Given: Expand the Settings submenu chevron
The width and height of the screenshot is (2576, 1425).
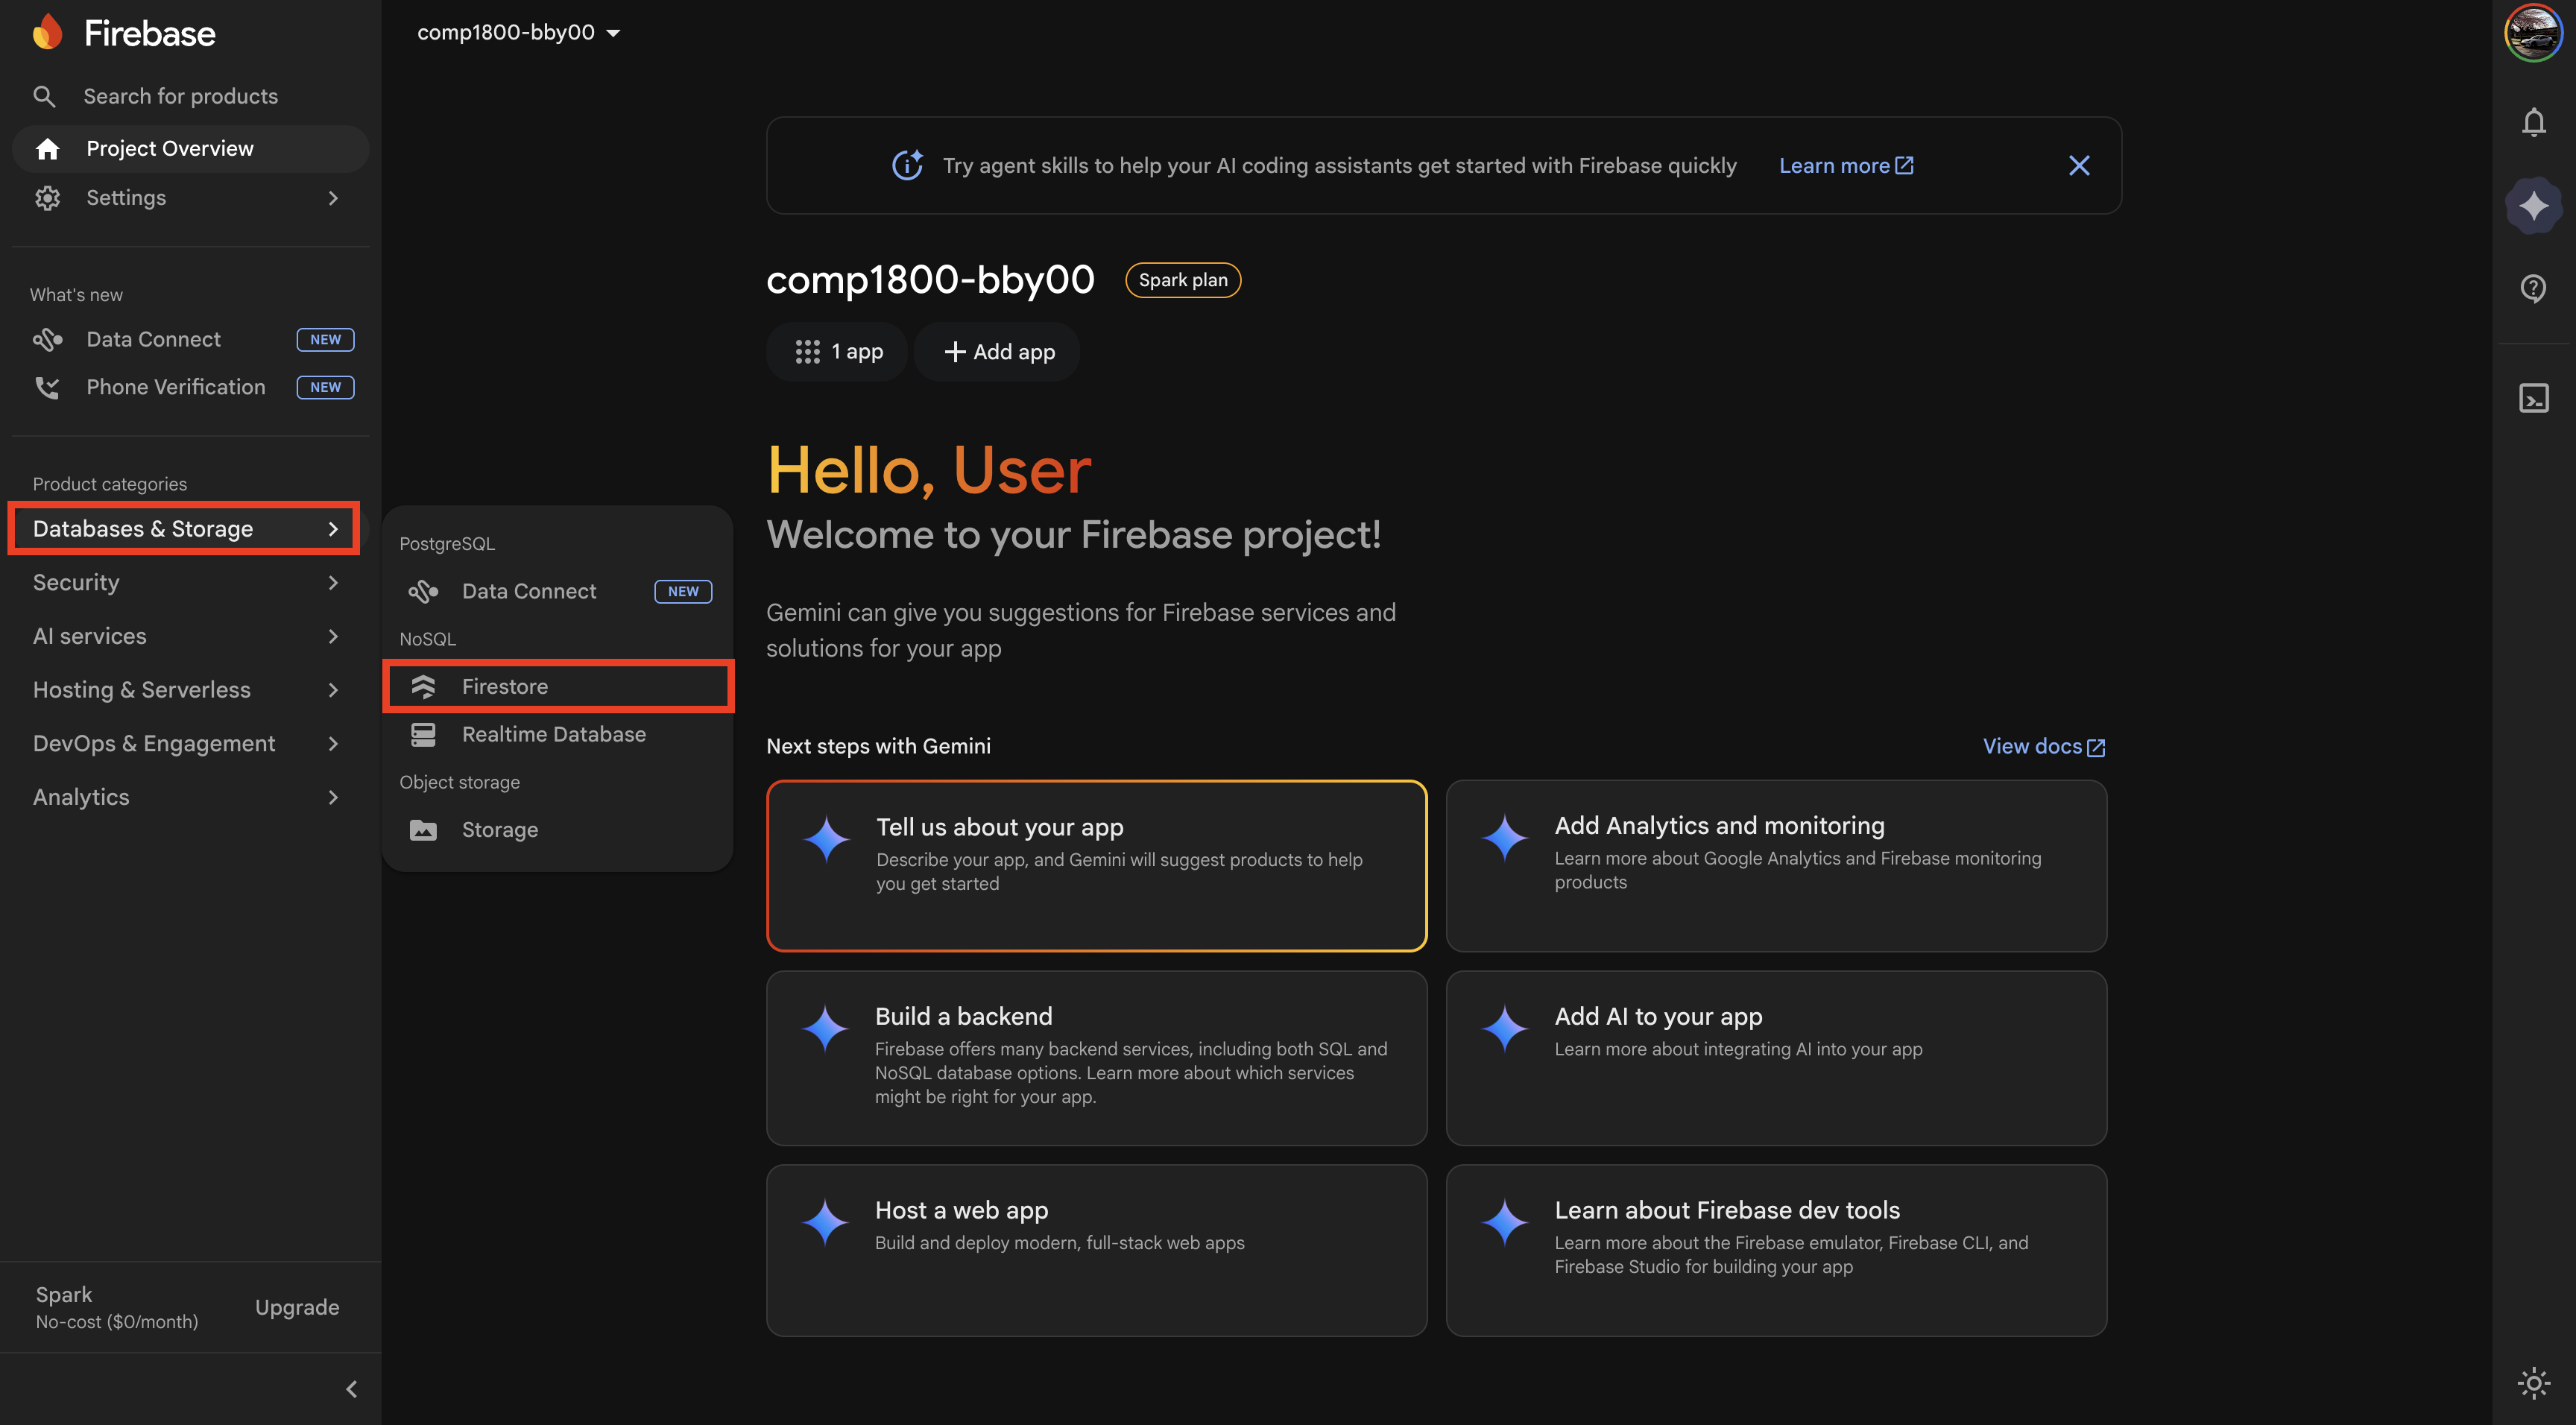Looking at the screenshot, I should [333, 197].
